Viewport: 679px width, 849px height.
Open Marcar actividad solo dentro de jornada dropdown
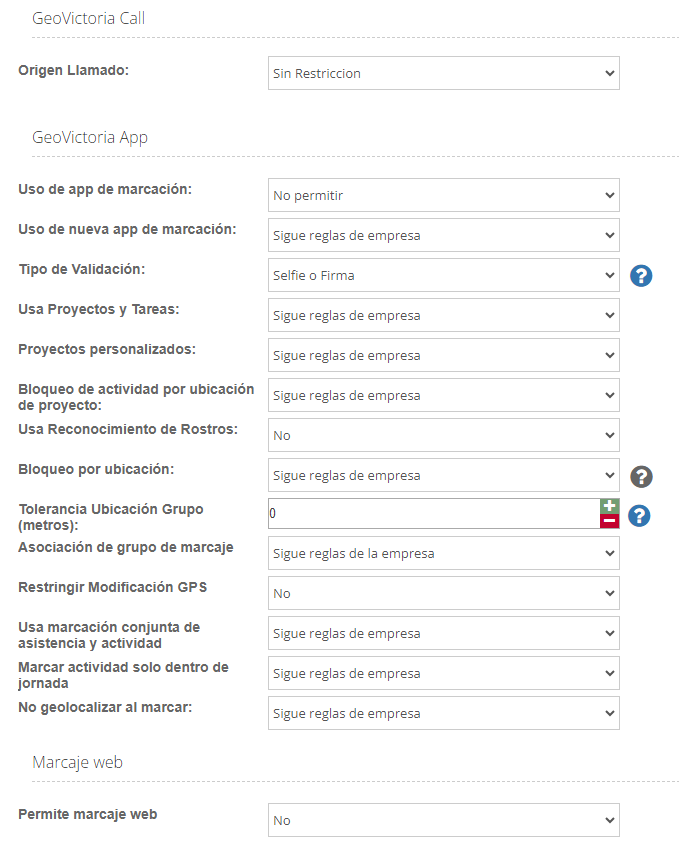(x=443, y=674)
